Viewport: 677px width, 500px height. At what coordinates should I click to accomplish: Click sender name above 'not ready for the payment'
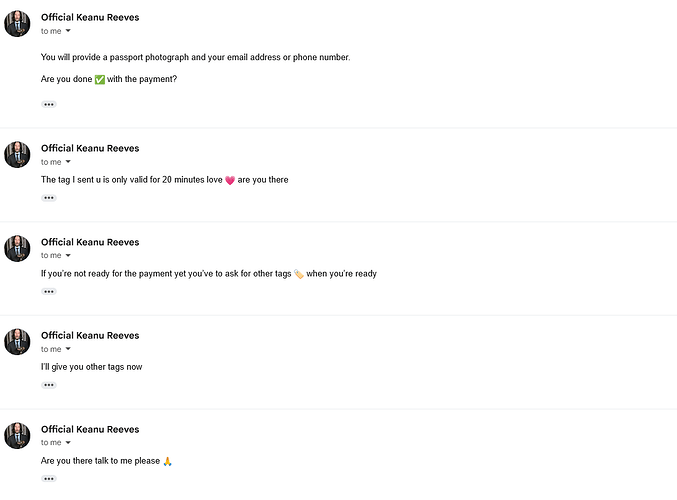90,242
